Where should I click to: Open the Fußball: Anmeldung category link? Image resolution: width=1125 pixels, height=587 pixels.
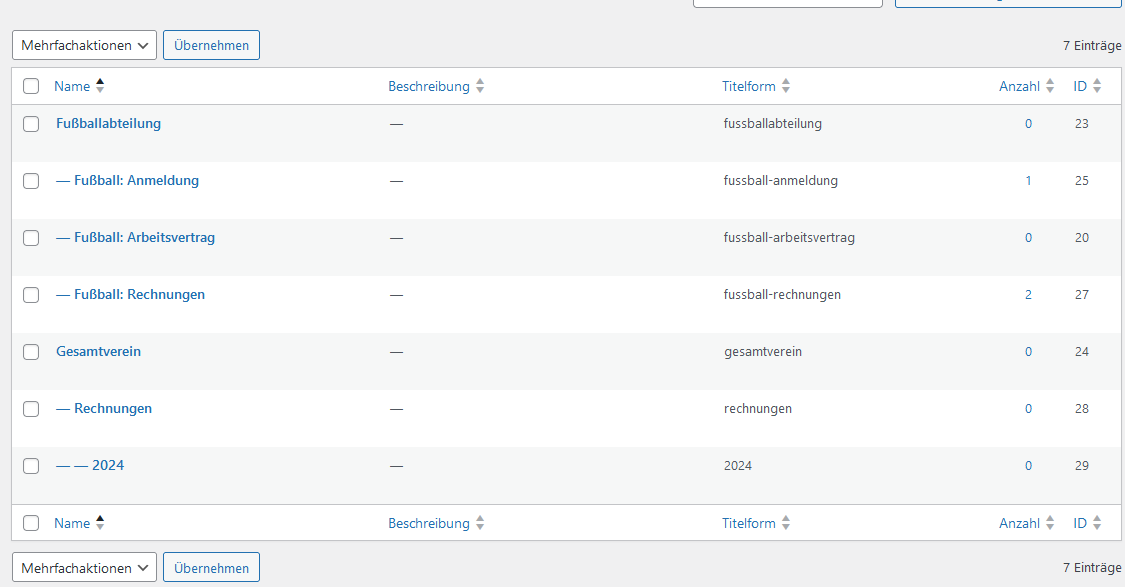click(x=136, y=181)
